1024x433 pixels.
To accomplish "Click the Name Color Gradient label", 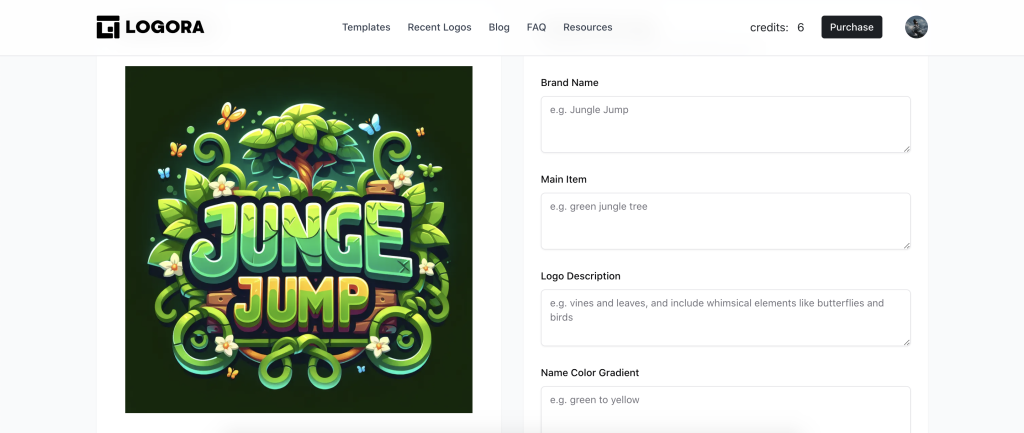I will click(x=590, y=372).
